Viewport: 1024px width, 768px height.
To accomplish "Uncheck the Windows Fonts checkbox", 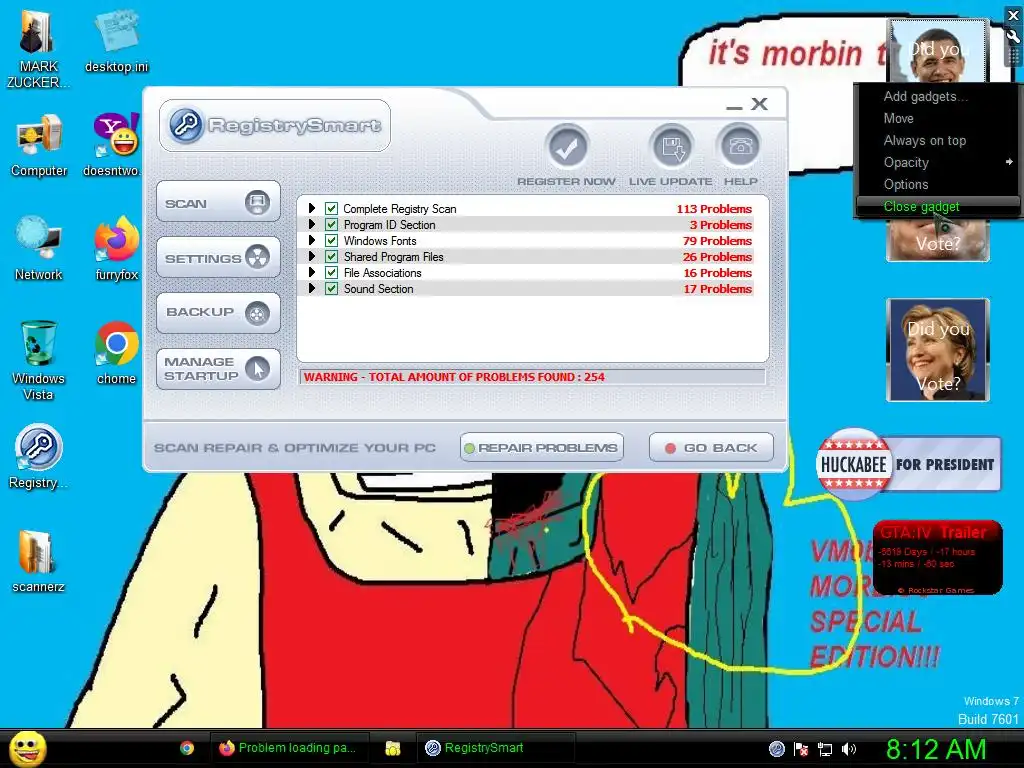I will click(331, 241).
